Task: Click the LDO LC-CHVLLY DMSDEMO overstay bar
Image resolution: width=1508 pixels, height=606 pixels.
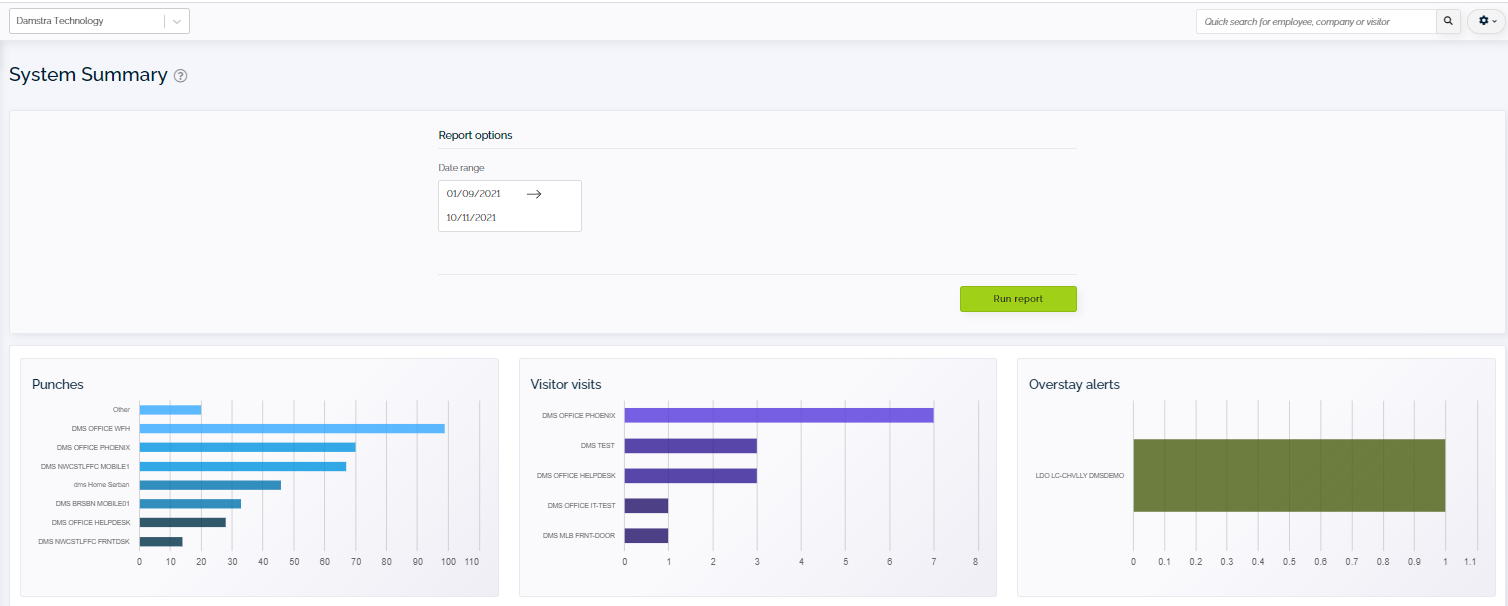Action: (1288, 475)
